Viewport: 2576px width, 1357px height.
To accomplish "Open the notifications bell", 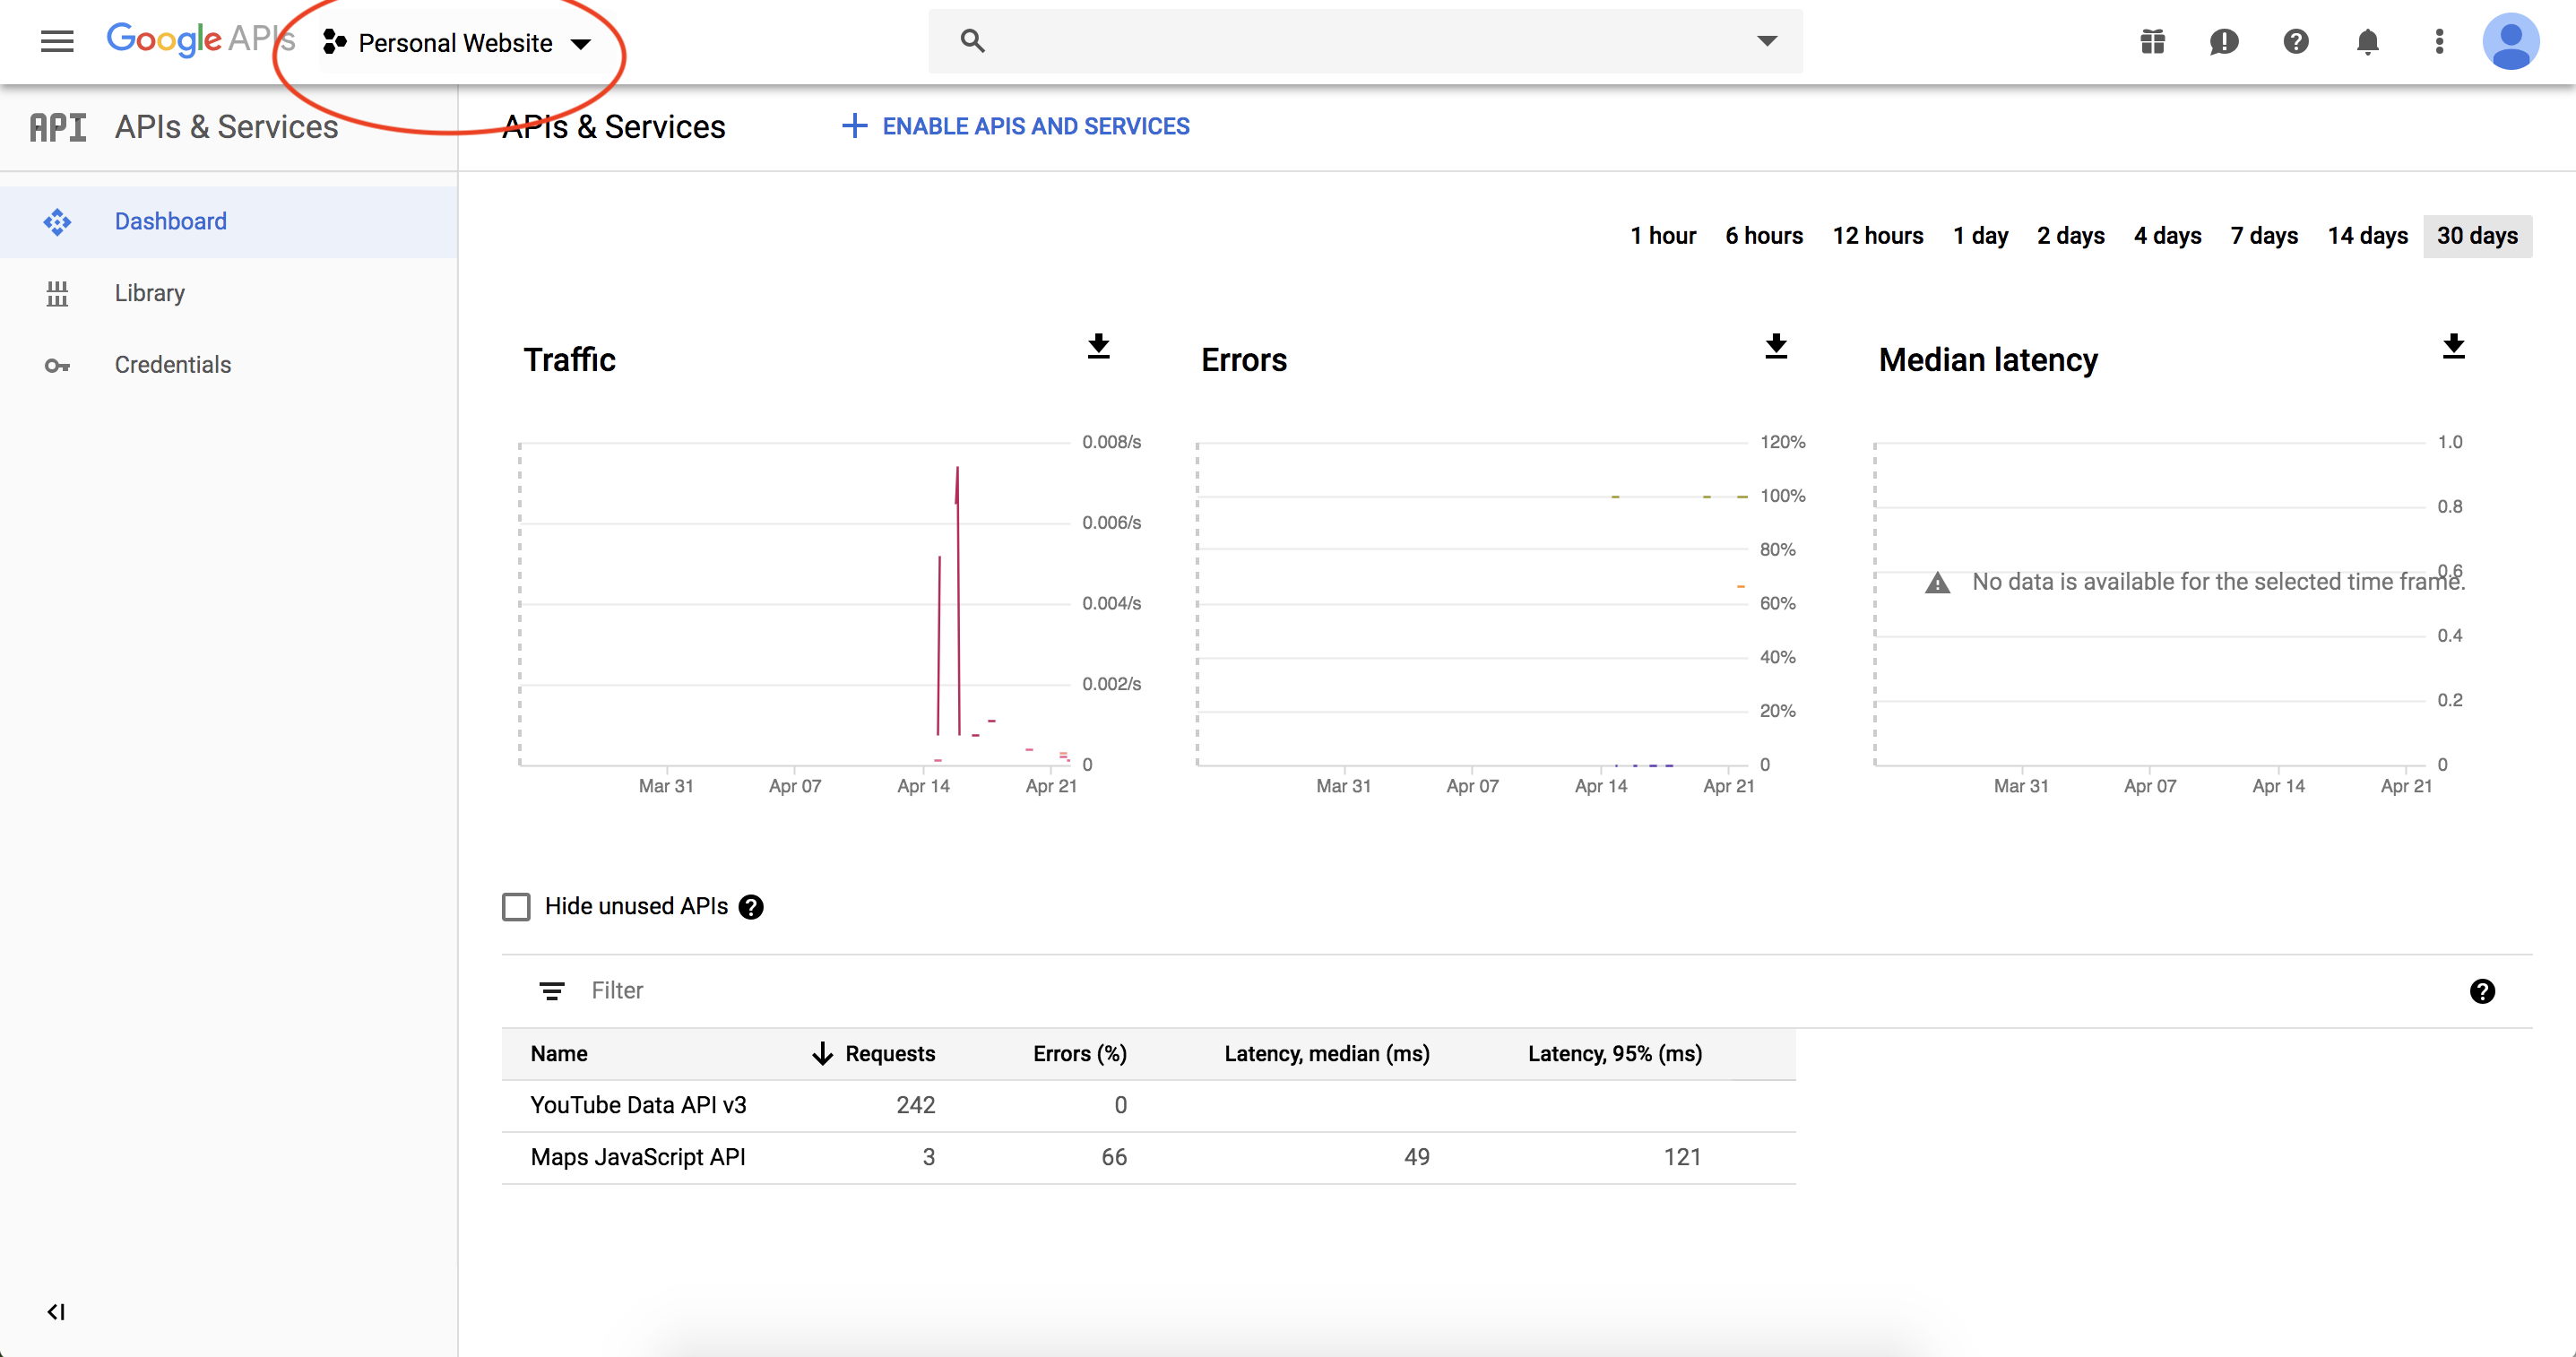I will coord(2367,42).
